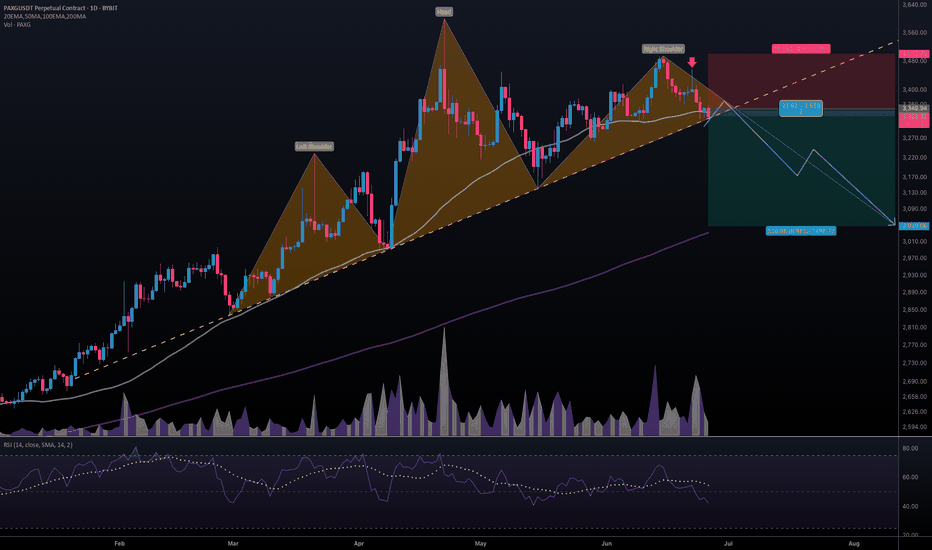Viewport: 932px width, 550px height.
Task: Click the 3,640.00 price axis label
Action: coord(914,5)
